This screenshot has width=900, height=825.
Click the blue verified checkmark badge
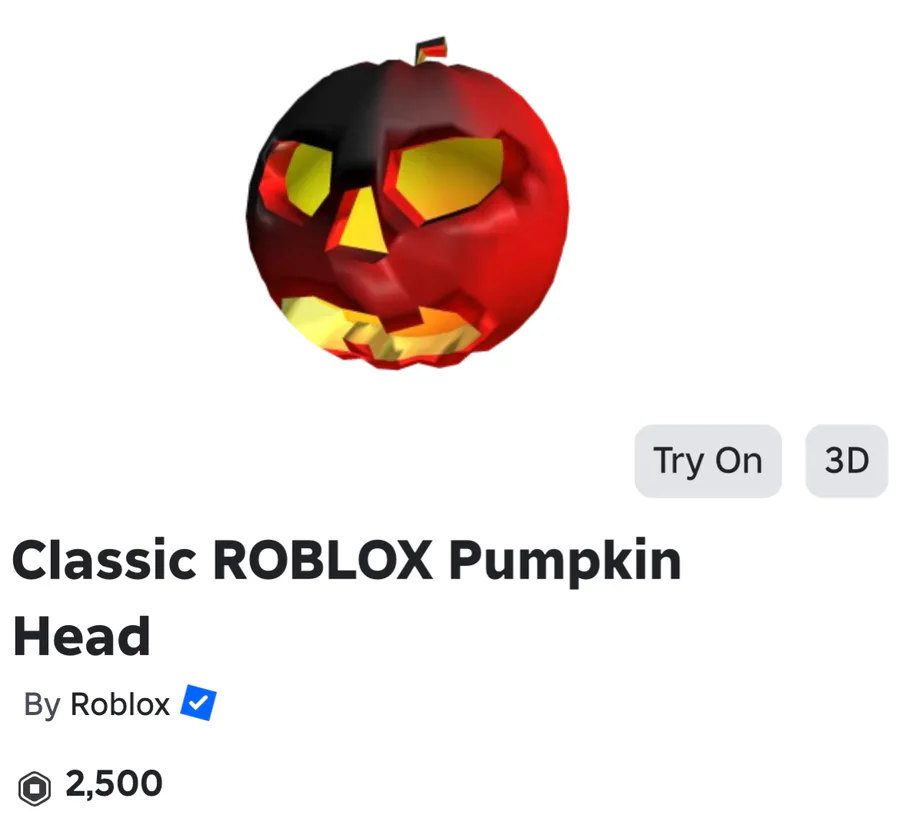pos(199,702)
